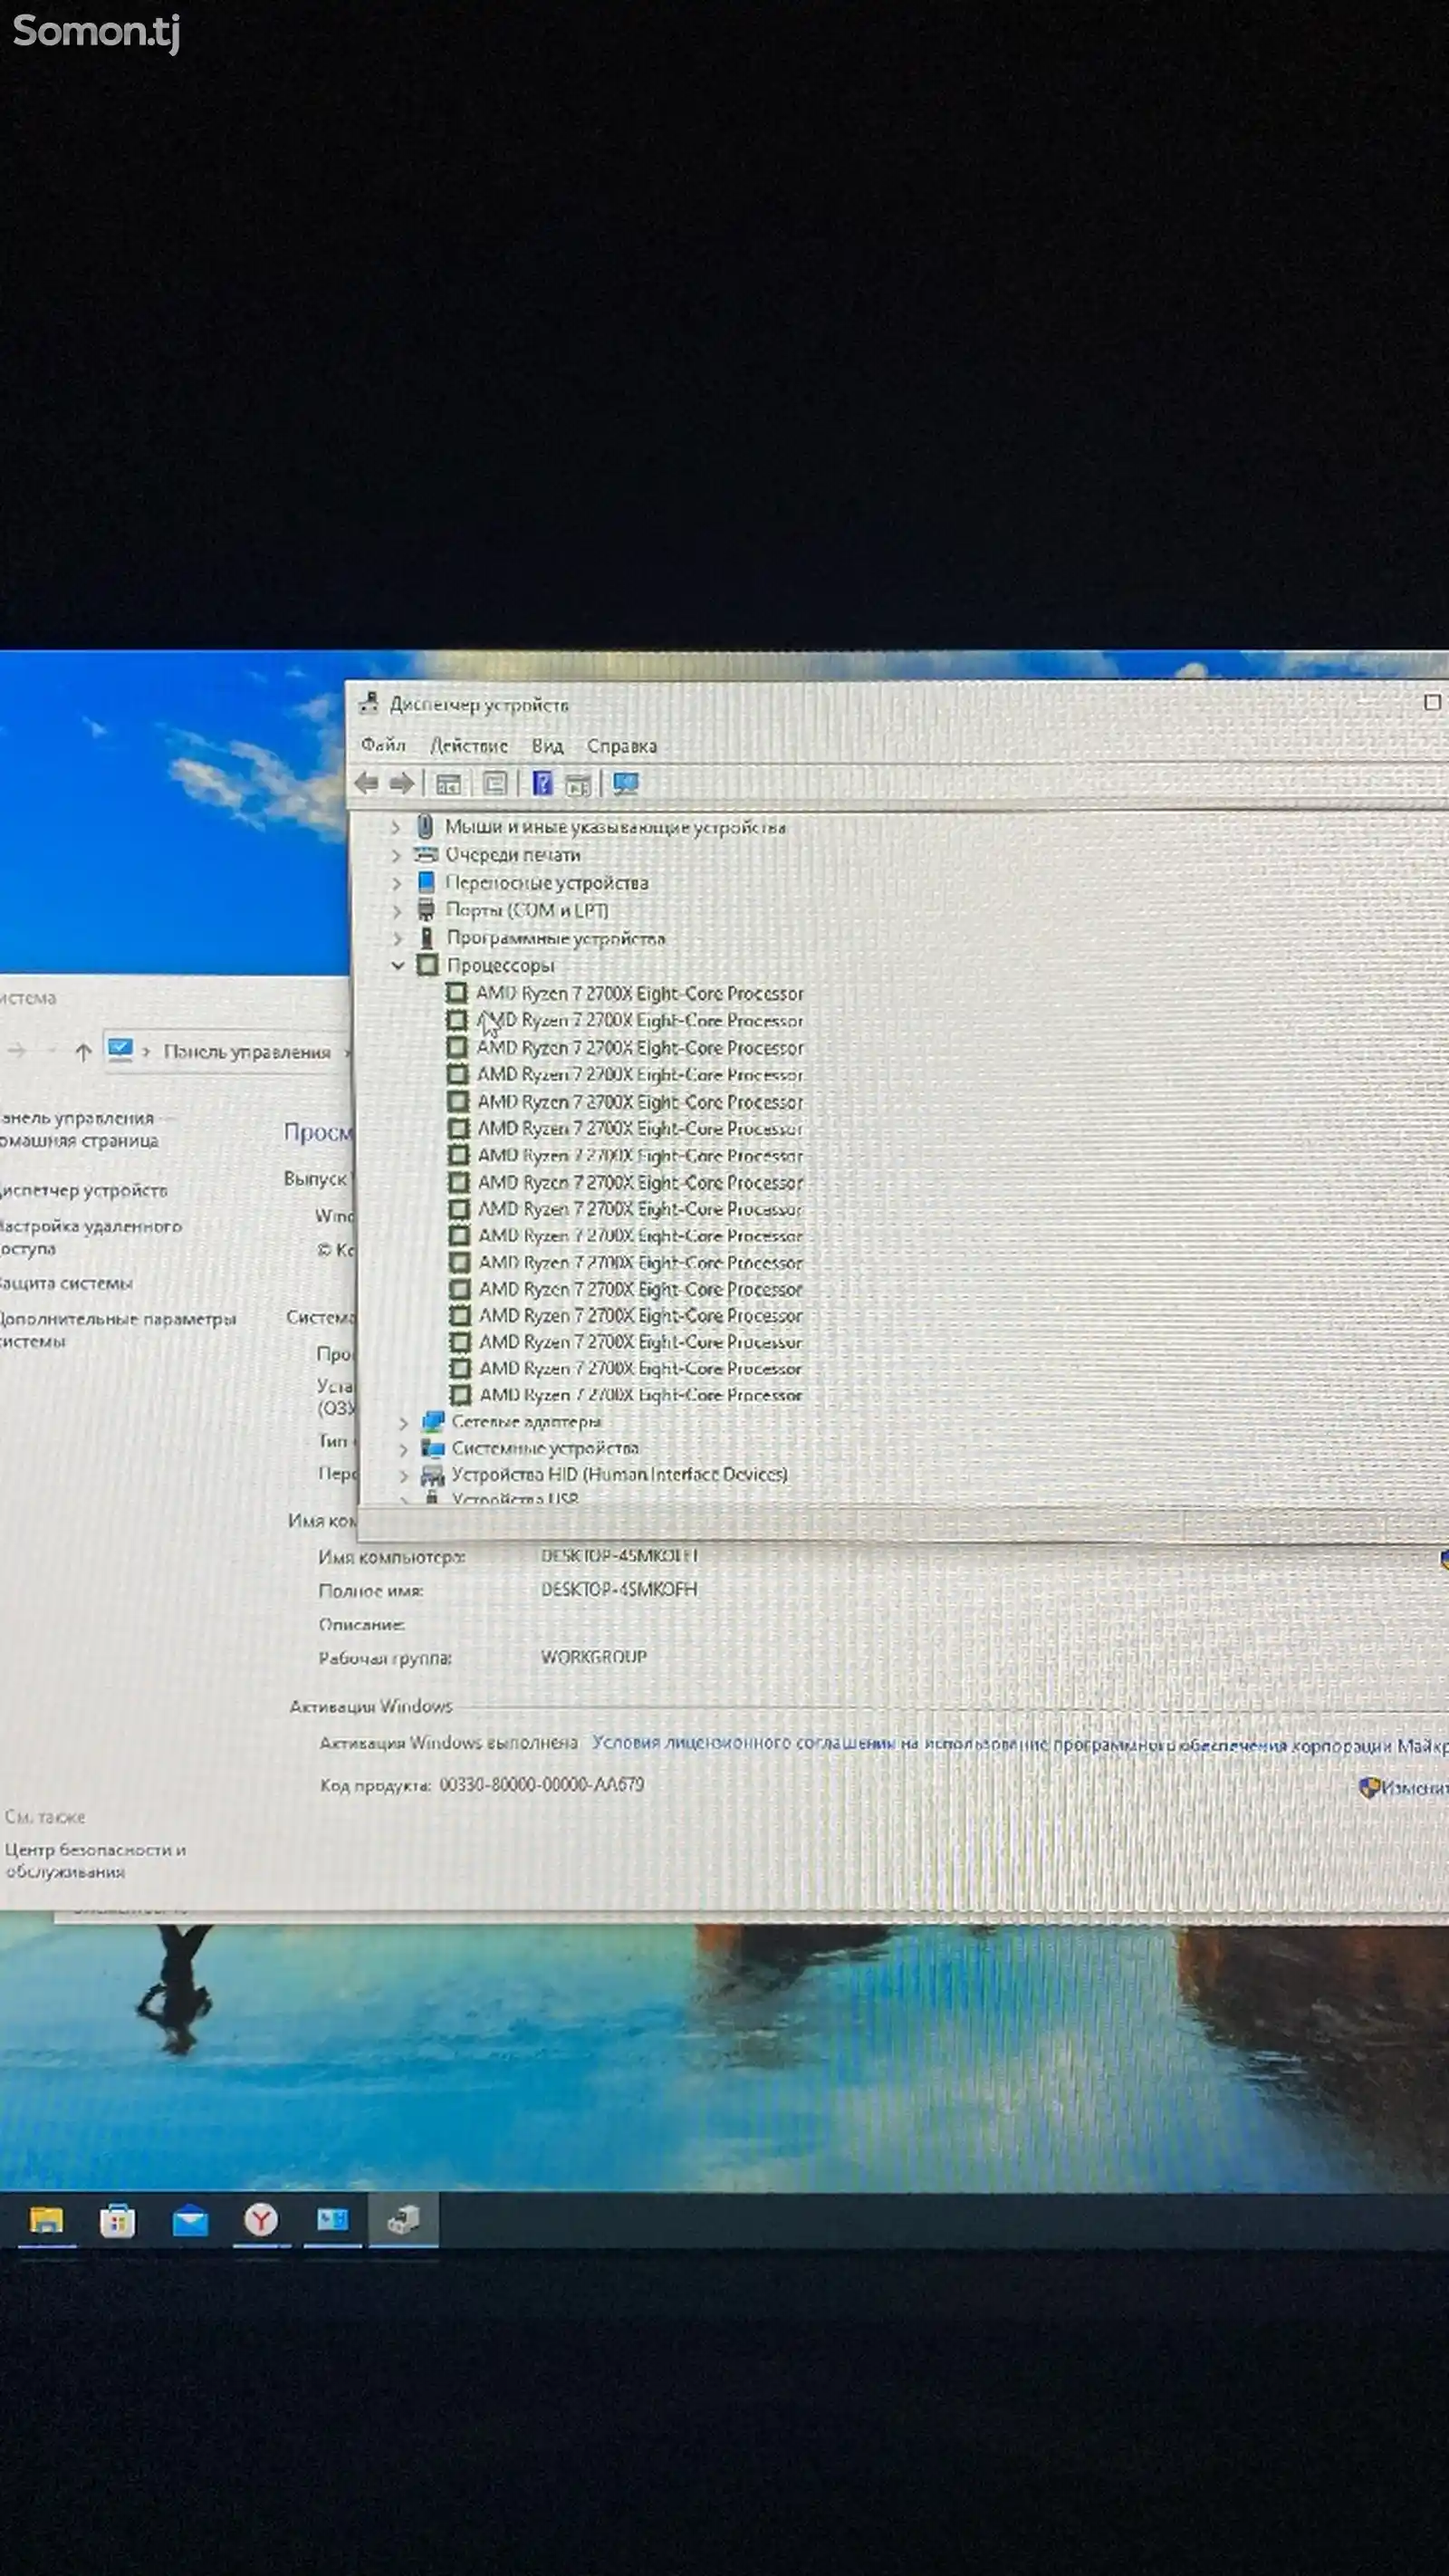Expand the Очереди печати node
1449x2576 pixels.
point(396,855)
